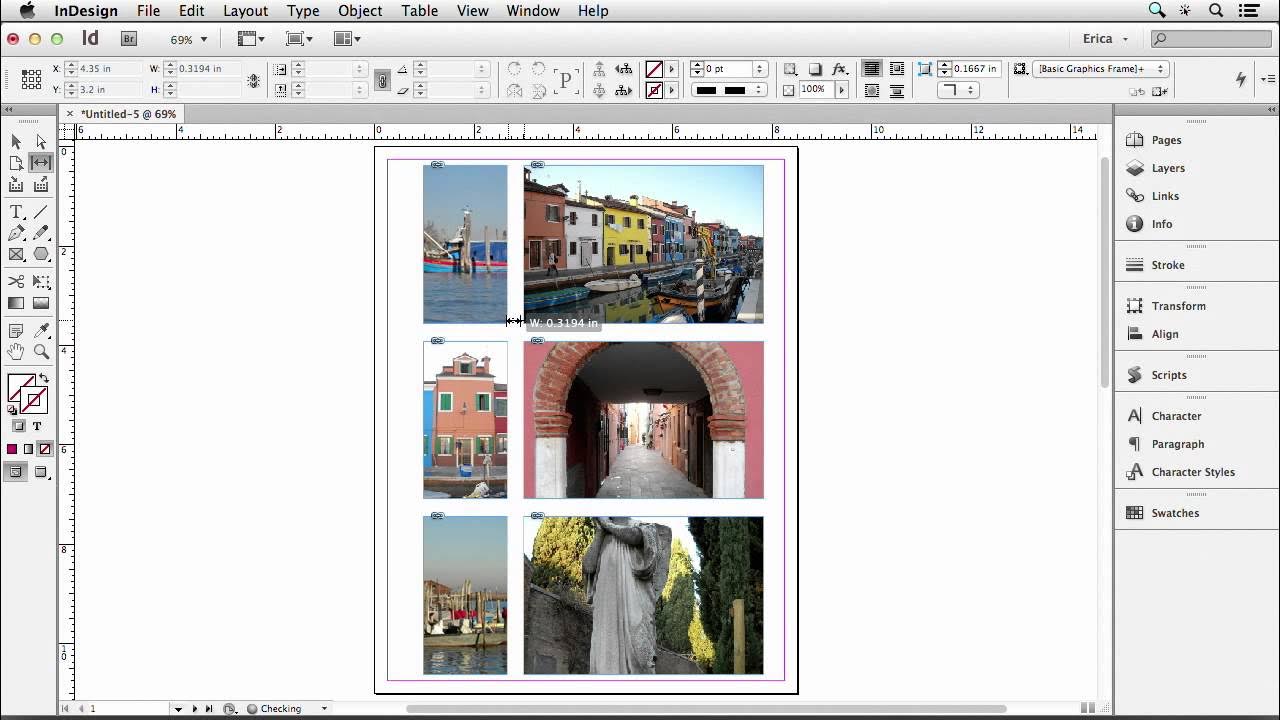Toggle wrap around bounding box
The image size is (1280, 720).
tap(896, 69)
